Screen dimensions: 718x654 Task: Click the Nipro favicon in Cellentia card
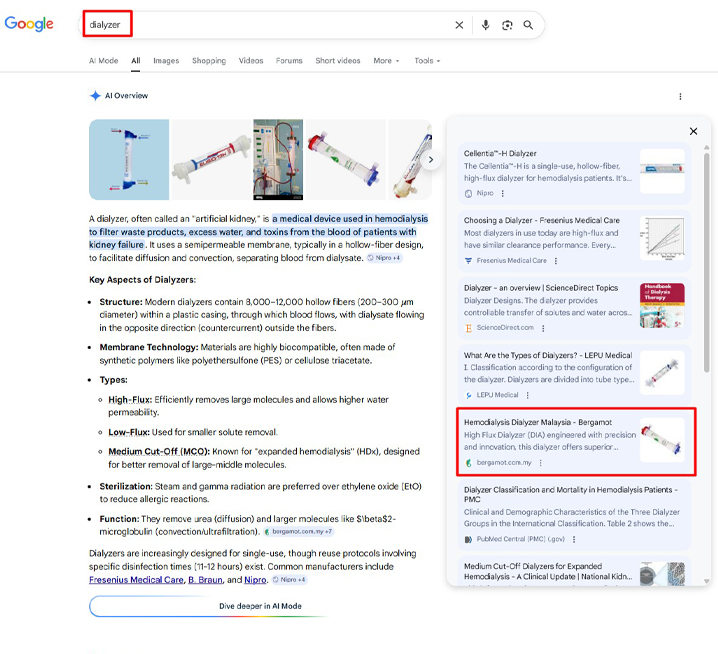coord(468,193)
